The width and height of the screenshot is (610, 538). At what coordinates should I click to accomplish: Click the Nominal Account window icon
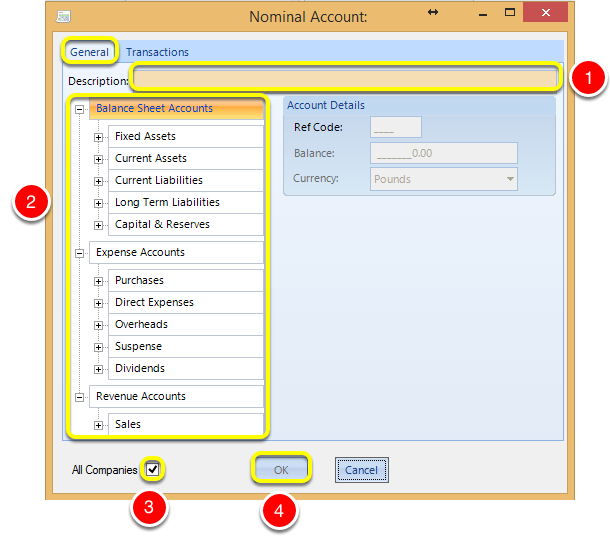(x=63, y=17)
